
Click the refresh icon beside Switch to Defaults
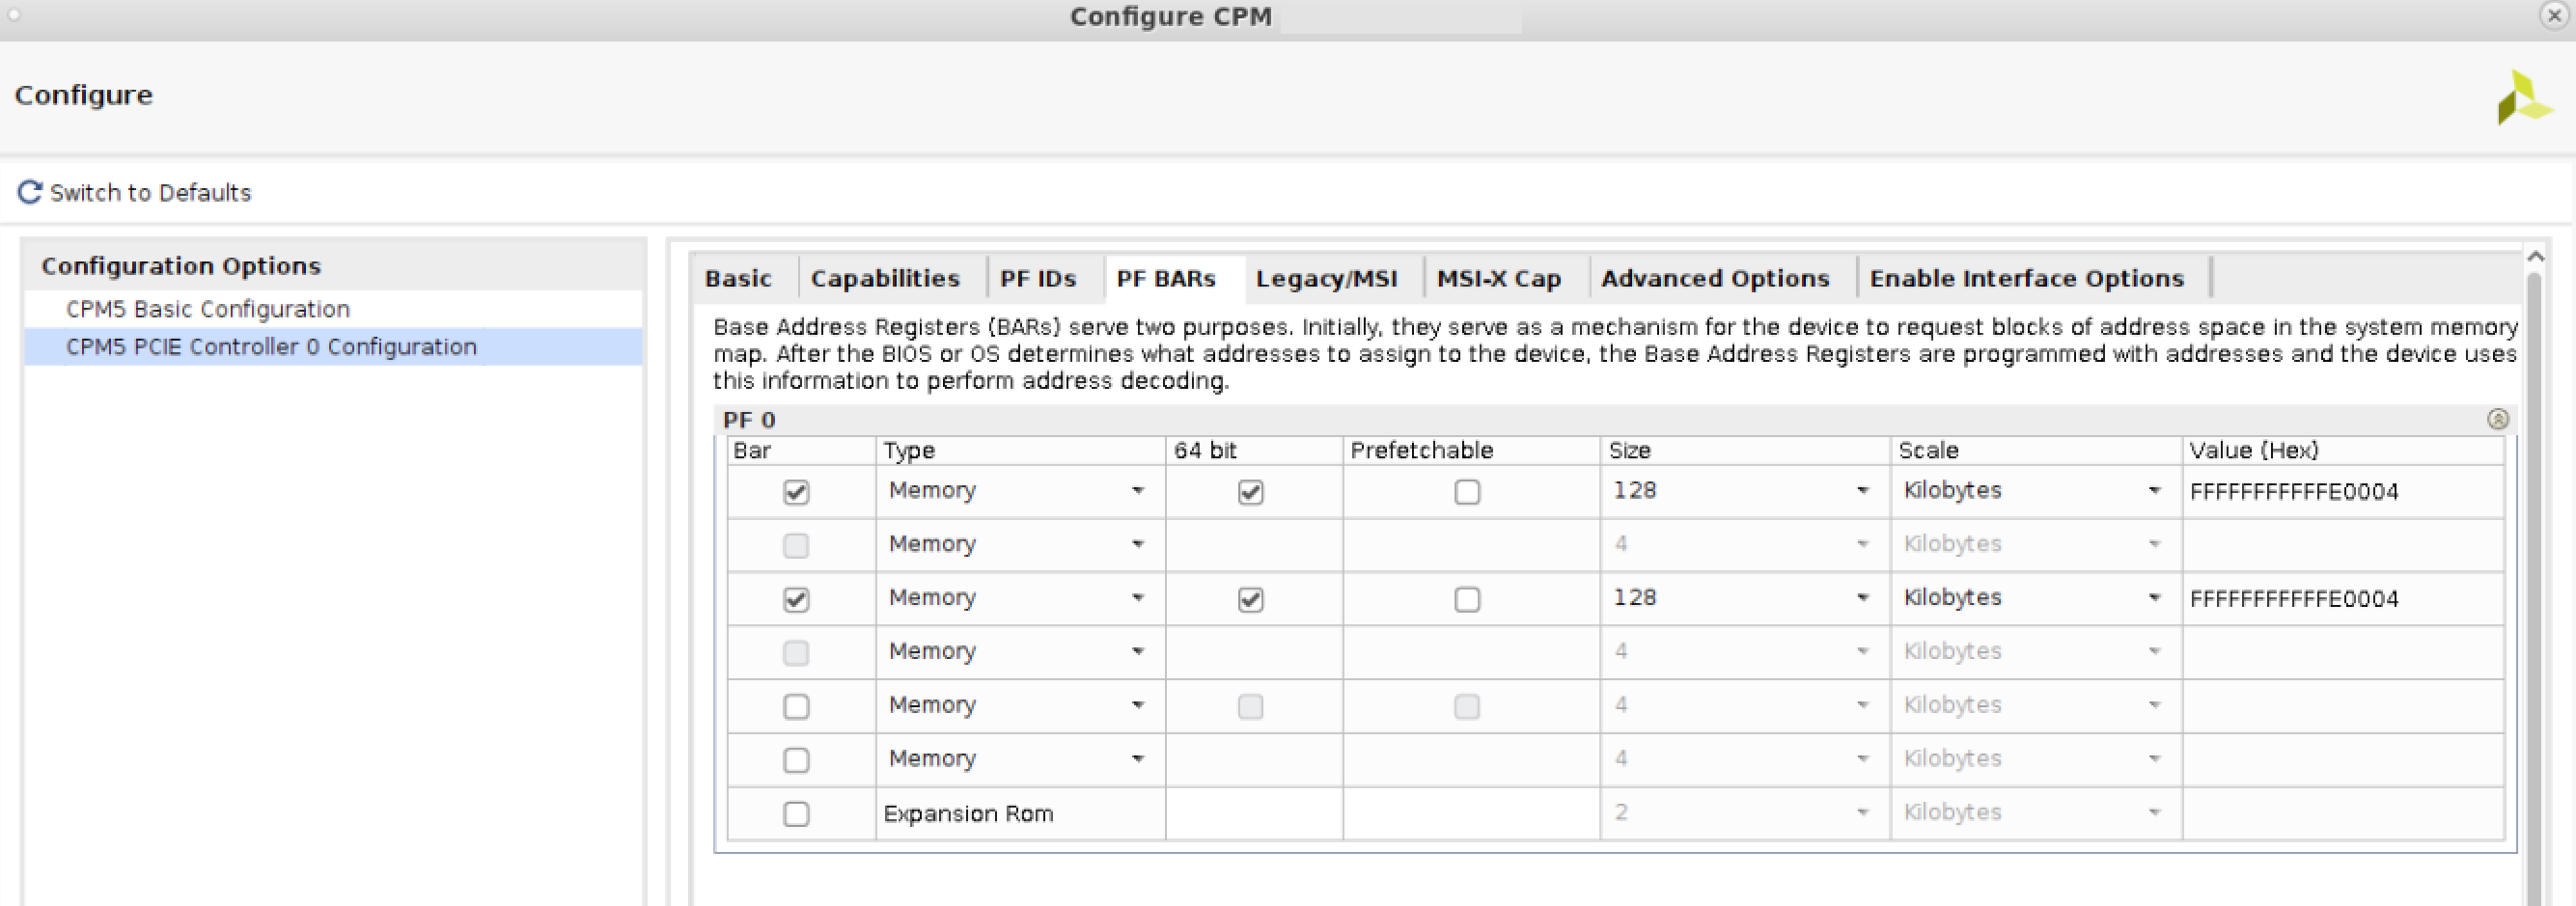click(29, 192)
